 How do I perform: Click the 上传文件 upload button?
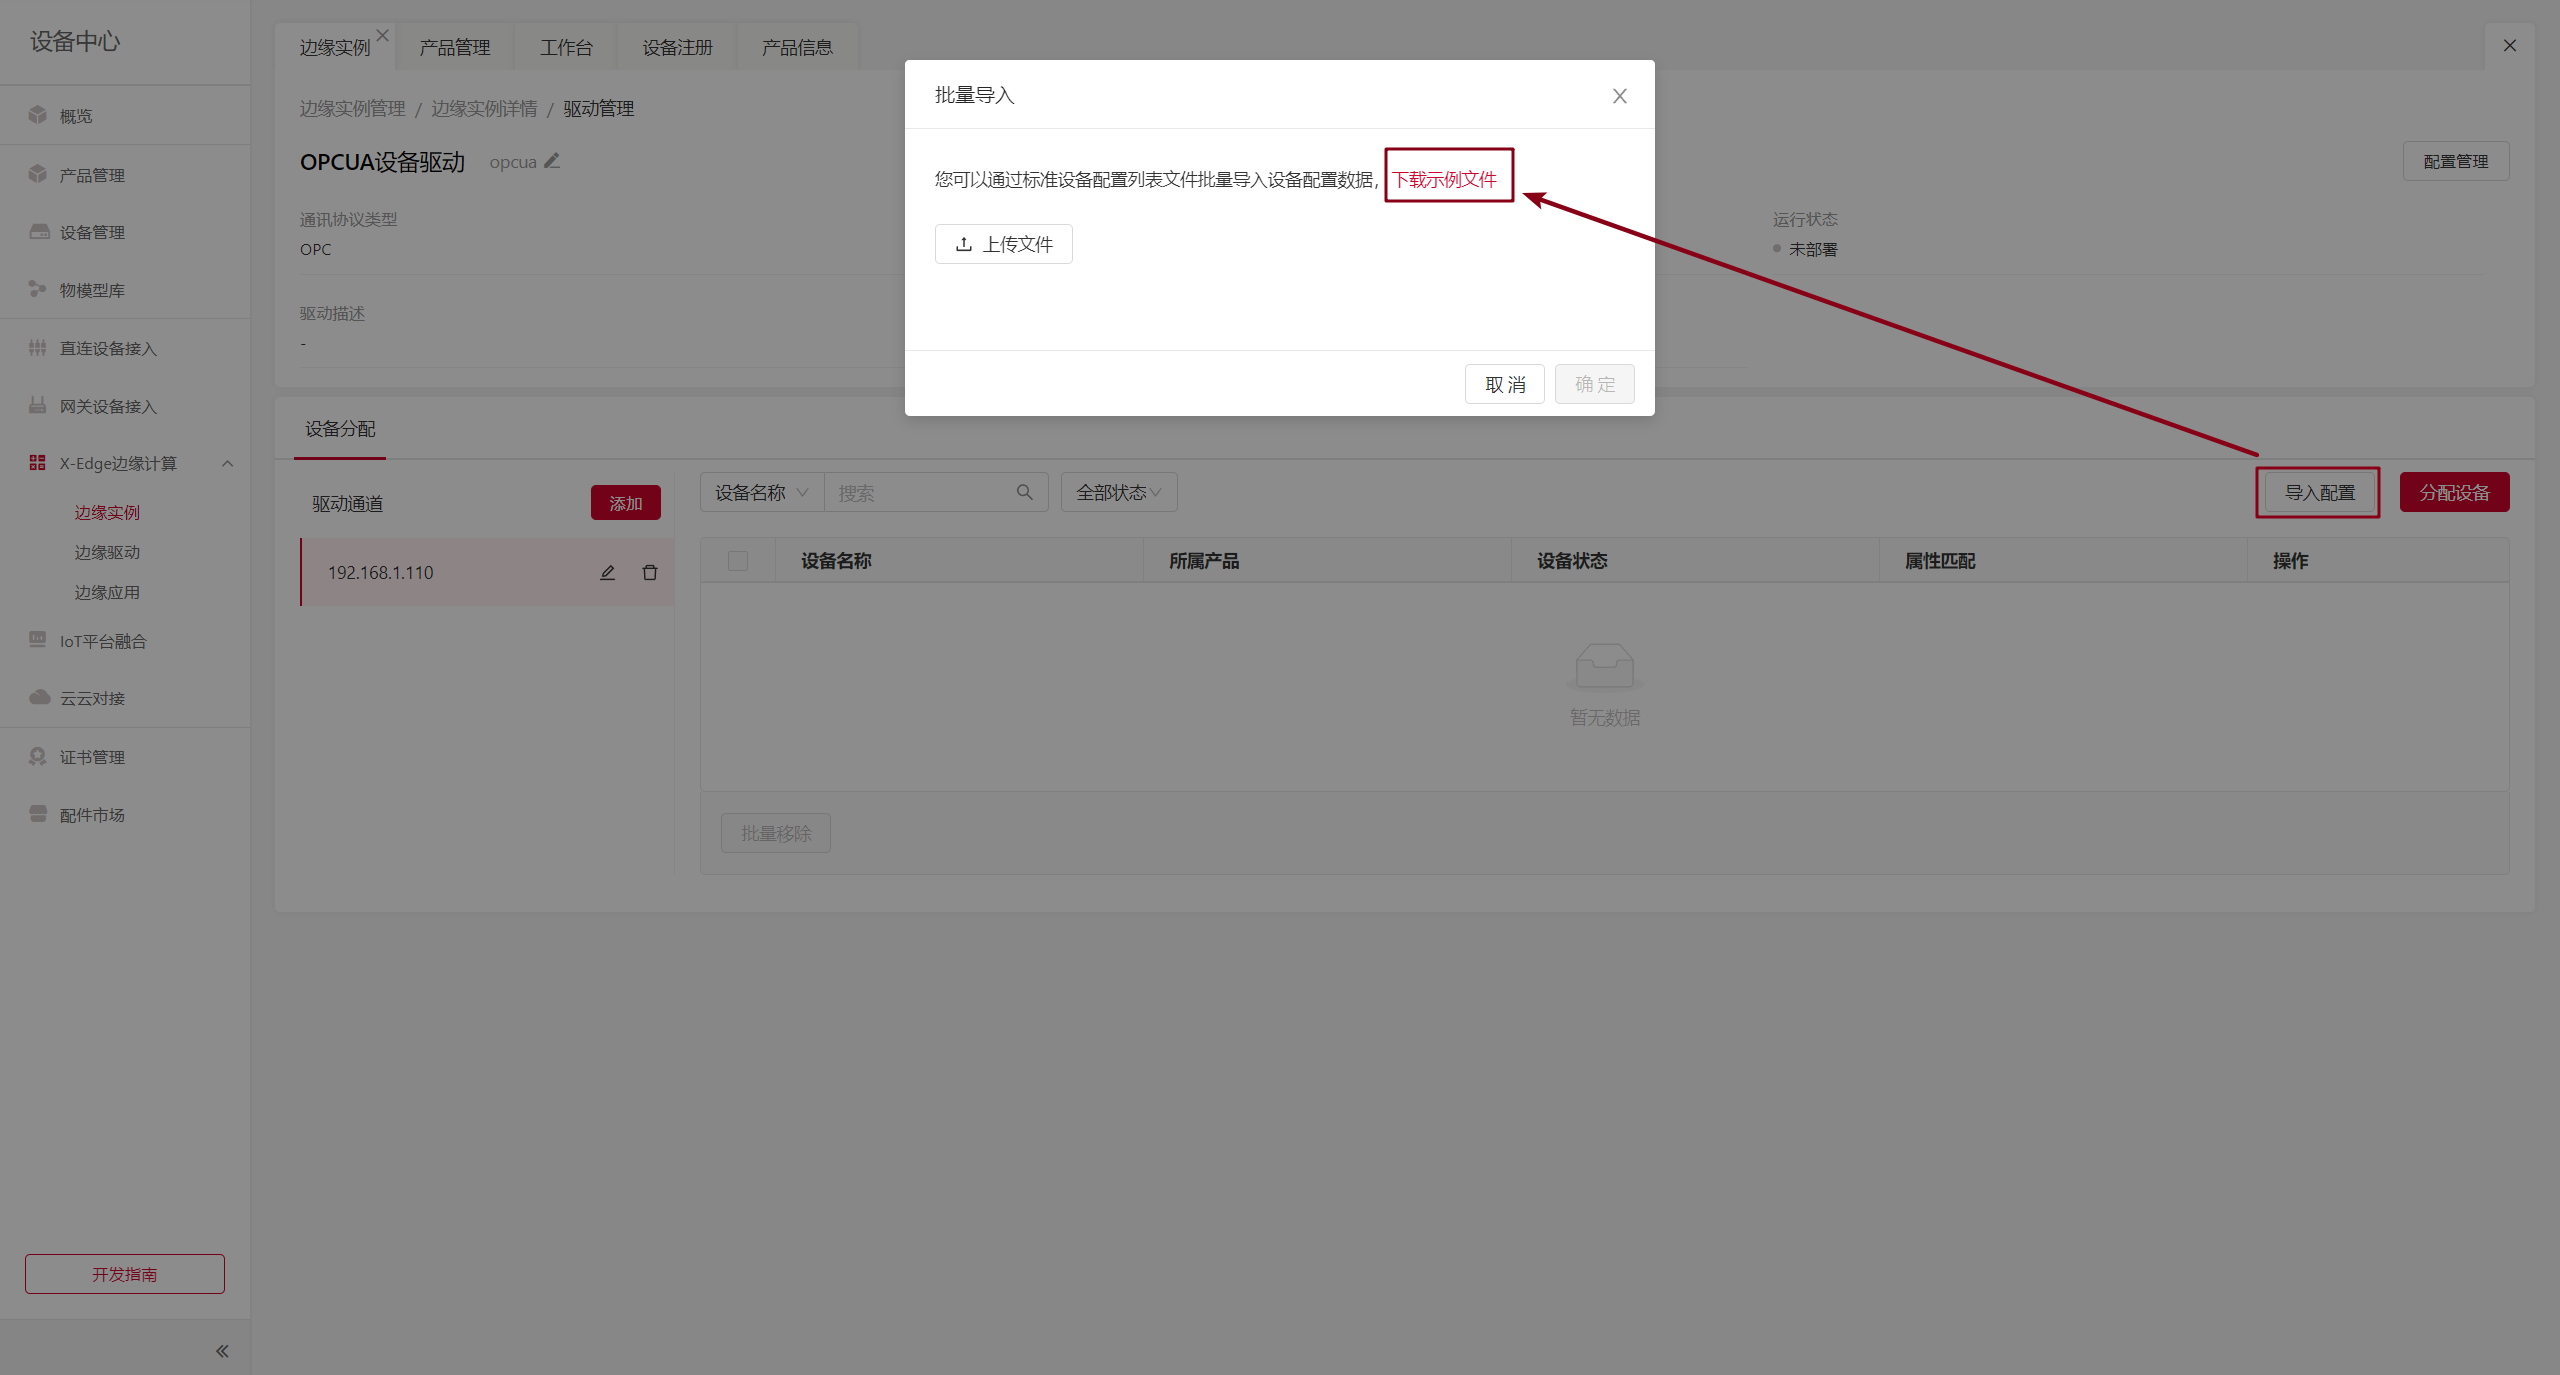coord(1003,244)
